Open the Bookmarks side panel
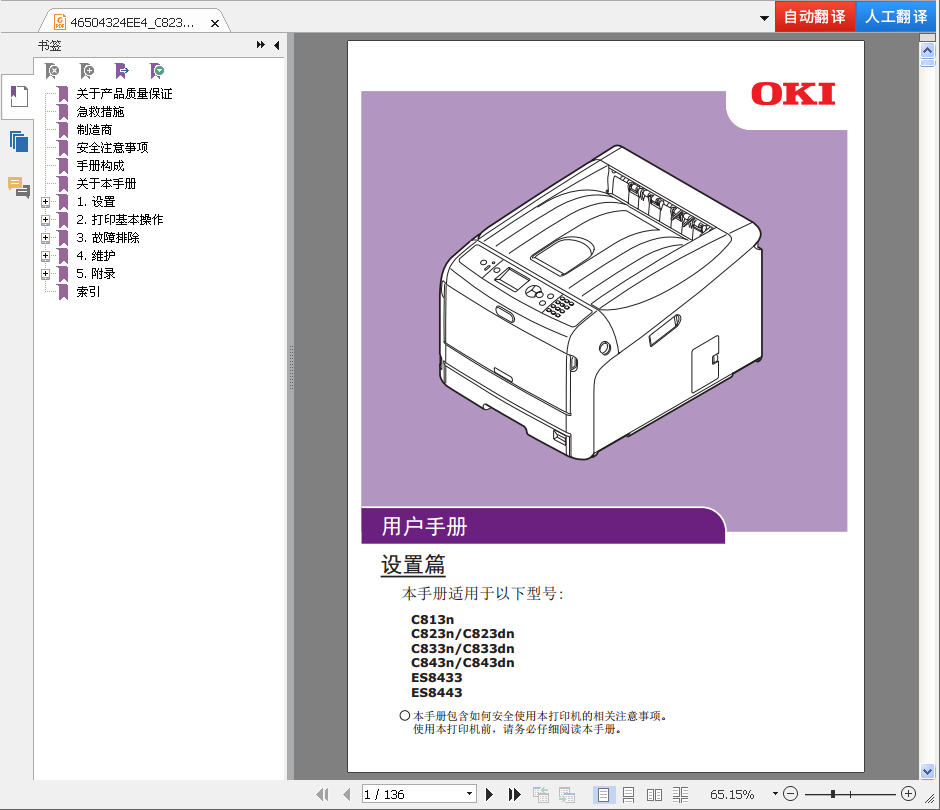940x810 pixels. (19, 96)
